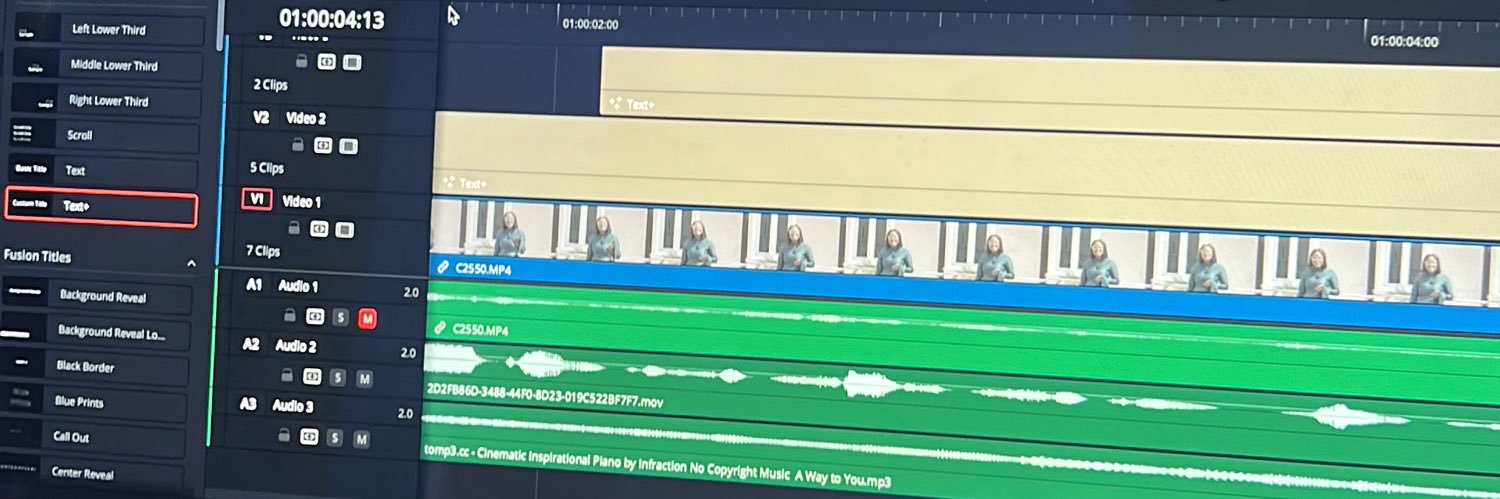Image resolution: width=1500 pixels, height=499 pixels.
Task: Disable the Video 2 track
Action: [348, 146]
